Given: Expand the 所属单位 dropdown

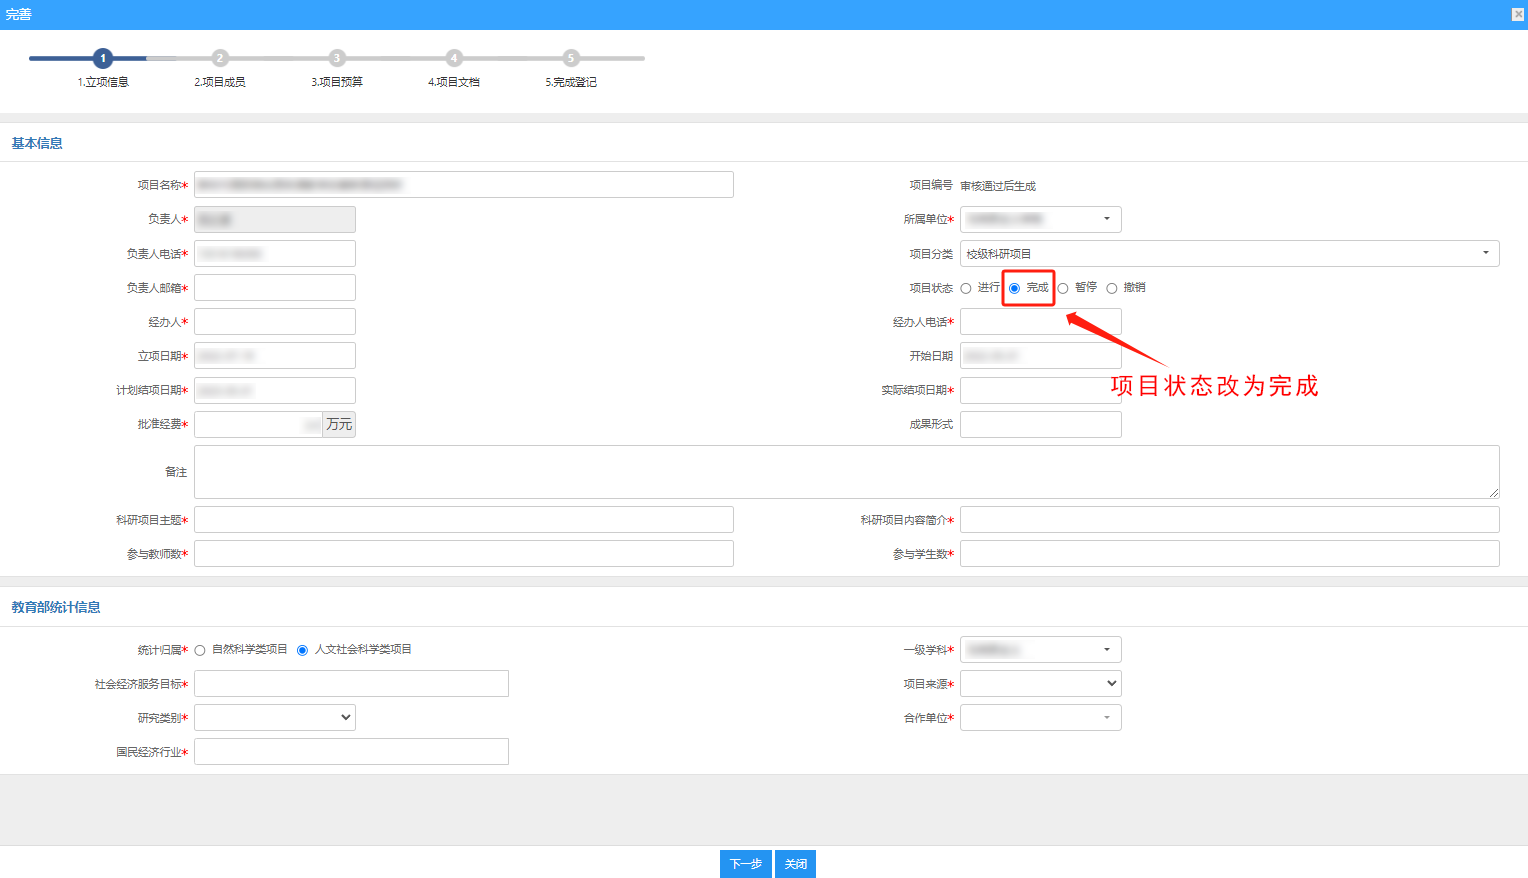Looking at the screenshot, I should click(x=1040, y=219).
